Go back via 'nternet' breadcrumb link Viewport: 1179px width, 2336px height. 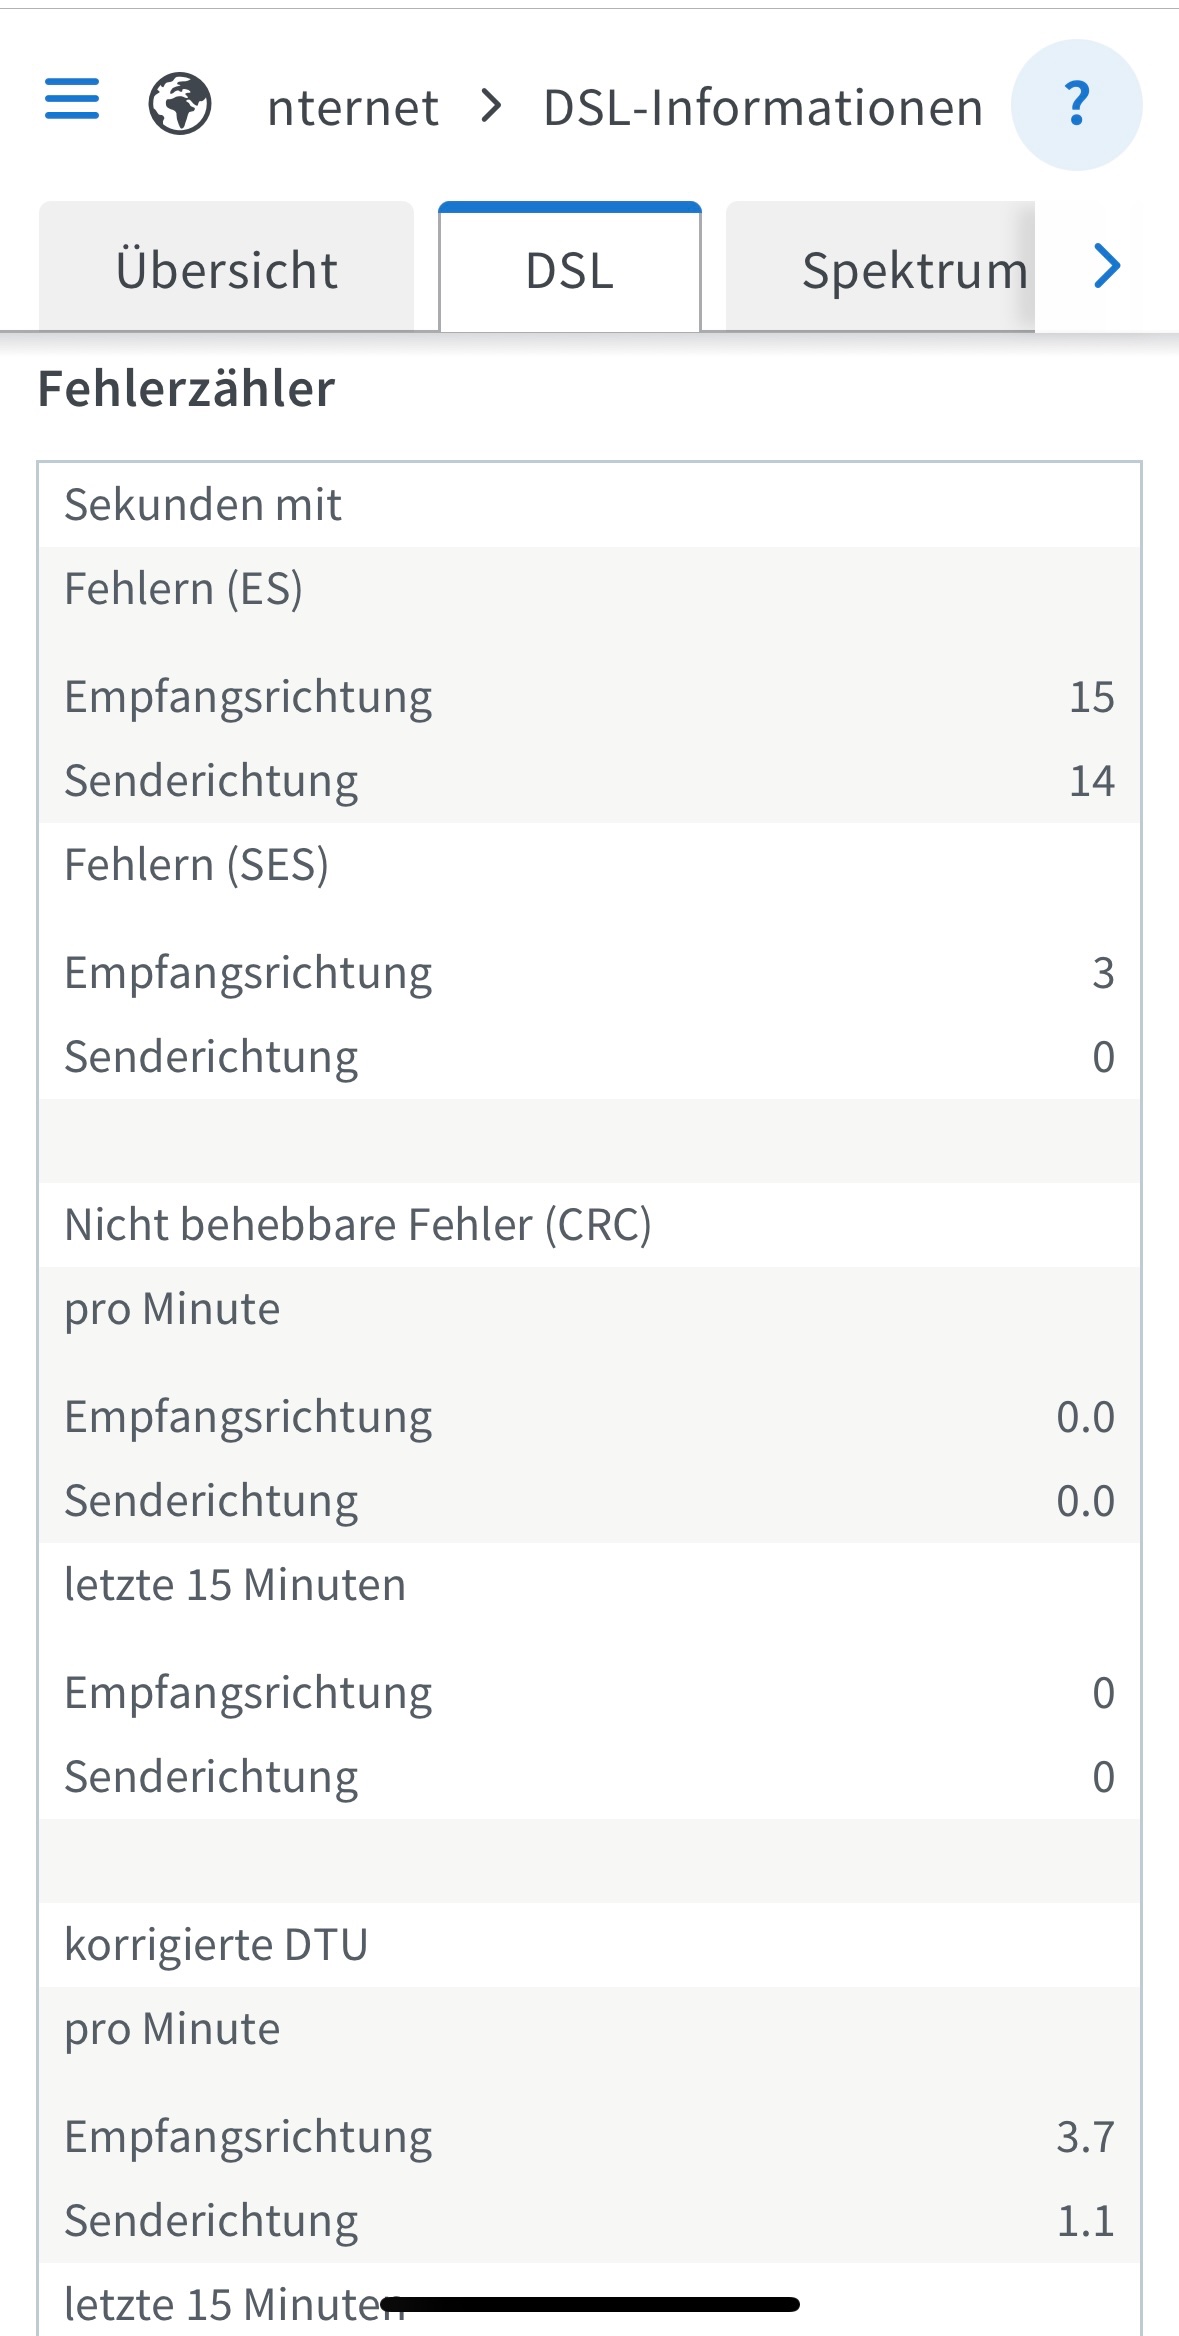point(352,108)
